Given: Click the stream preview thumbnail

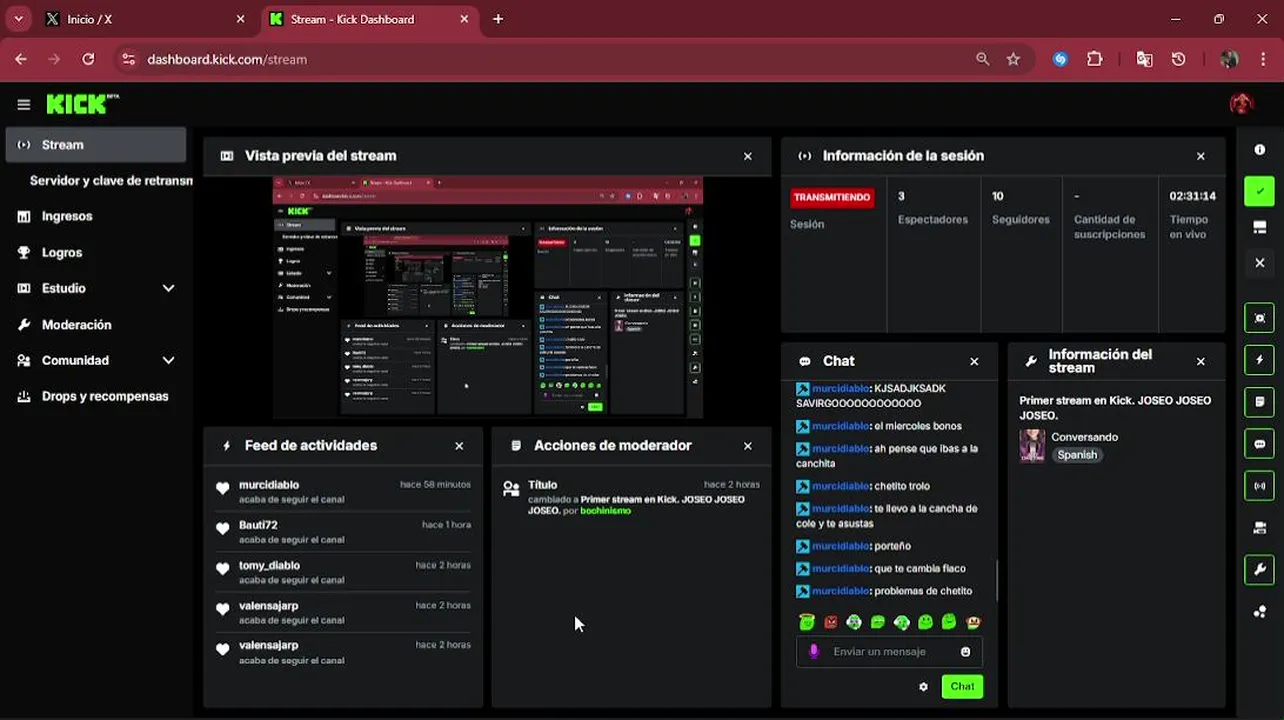Looking at the screenshot, I should (x=488, y=298).
